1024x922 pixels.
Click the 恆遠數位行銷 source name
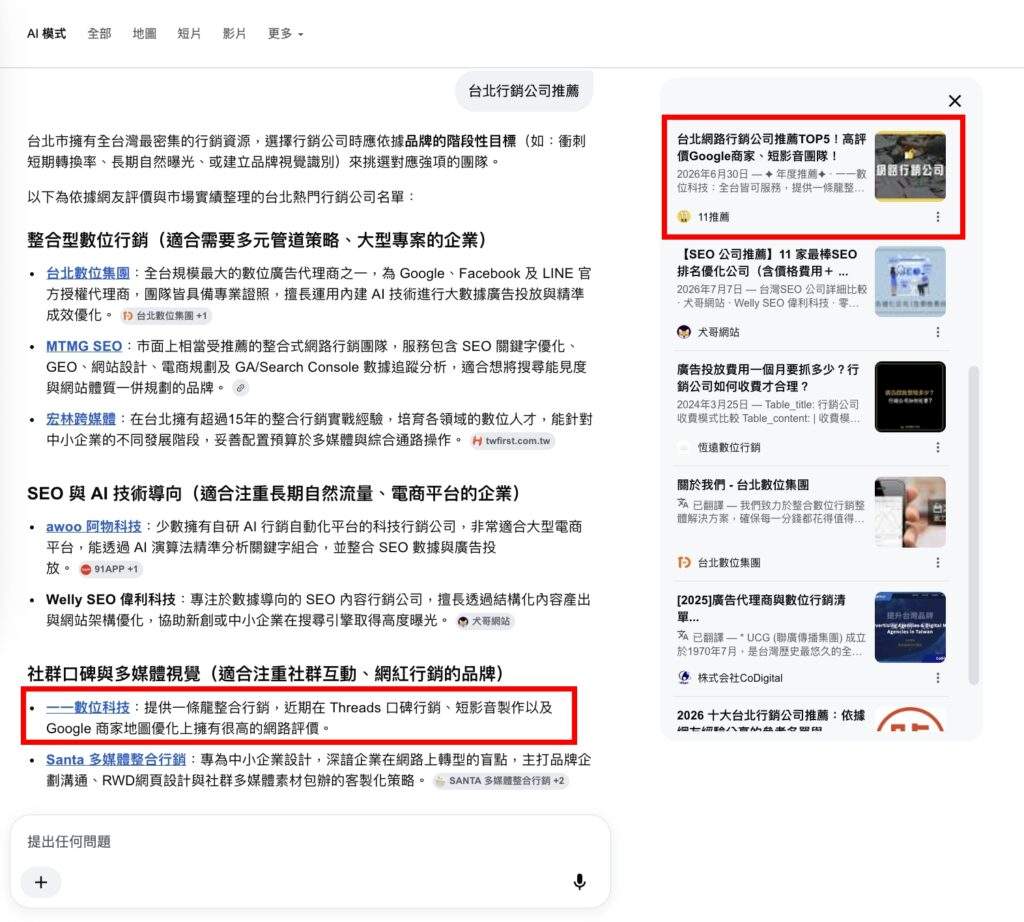click(729, 447)
